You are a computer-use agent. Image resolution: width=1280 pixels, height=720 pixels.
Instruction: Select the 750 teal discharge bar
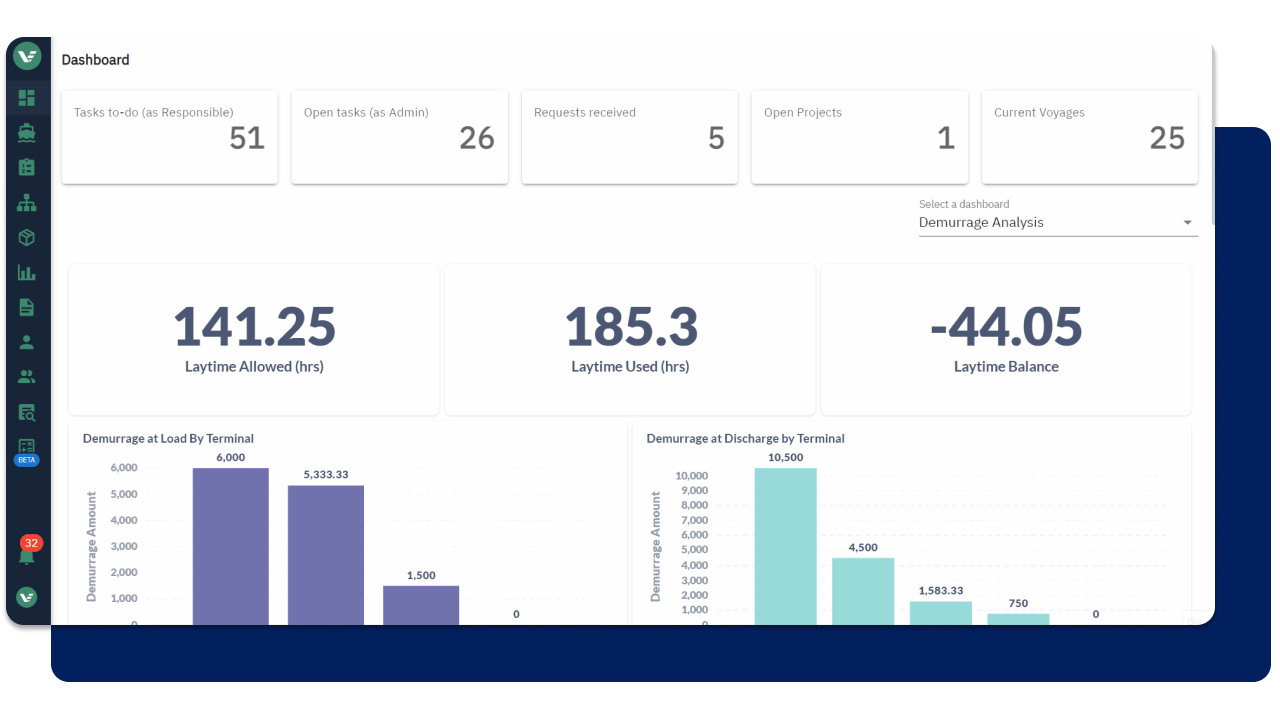tap(1018, 619)
